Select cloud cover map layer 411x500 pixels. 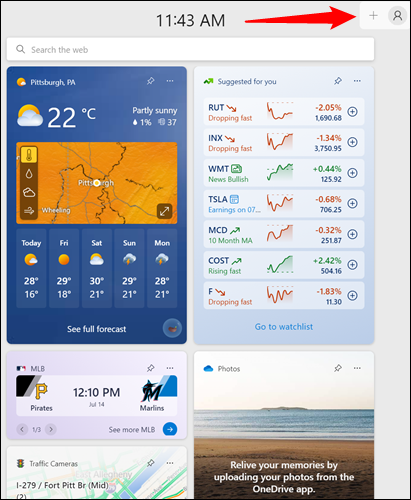[29, 192]
